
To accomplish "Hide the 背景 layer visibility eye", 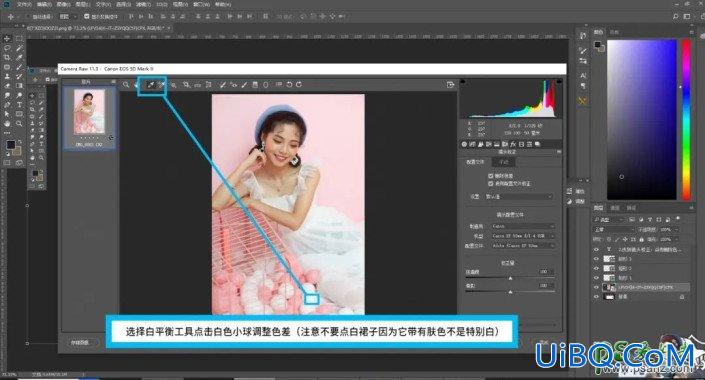I will pos(596,297).
